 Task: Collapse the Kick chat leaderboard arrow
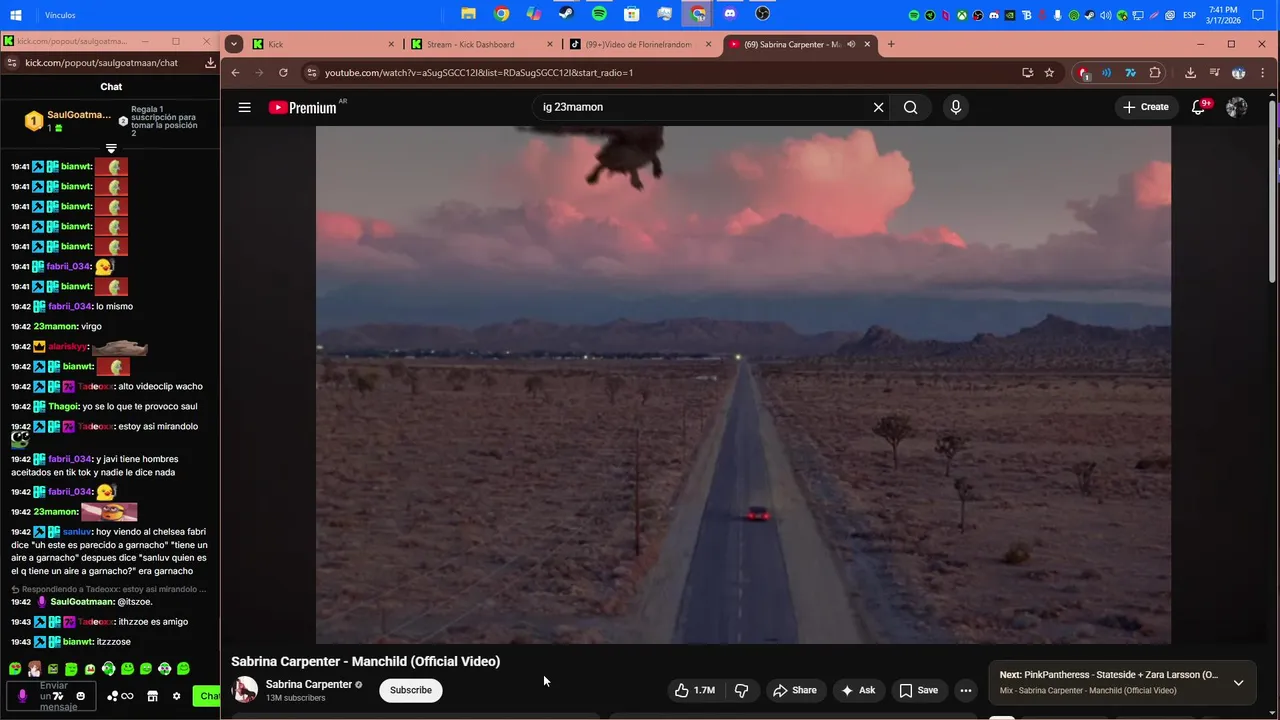point(111,149)
